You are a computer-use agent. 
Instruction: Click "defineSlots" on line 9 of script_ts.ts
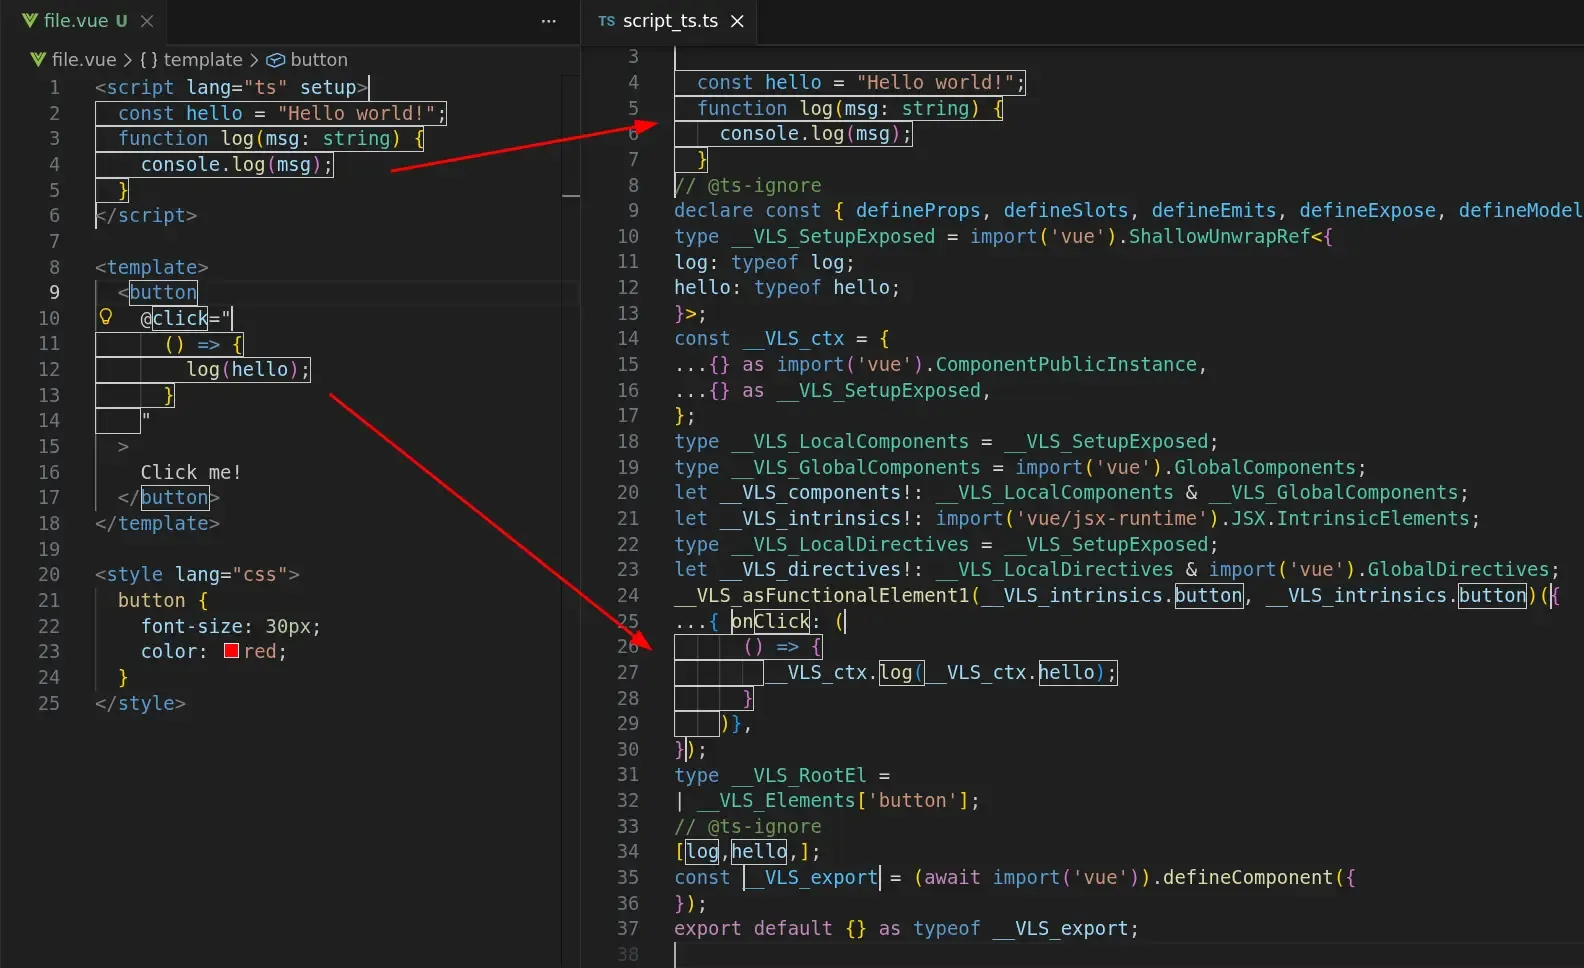tap(1066, 210)
